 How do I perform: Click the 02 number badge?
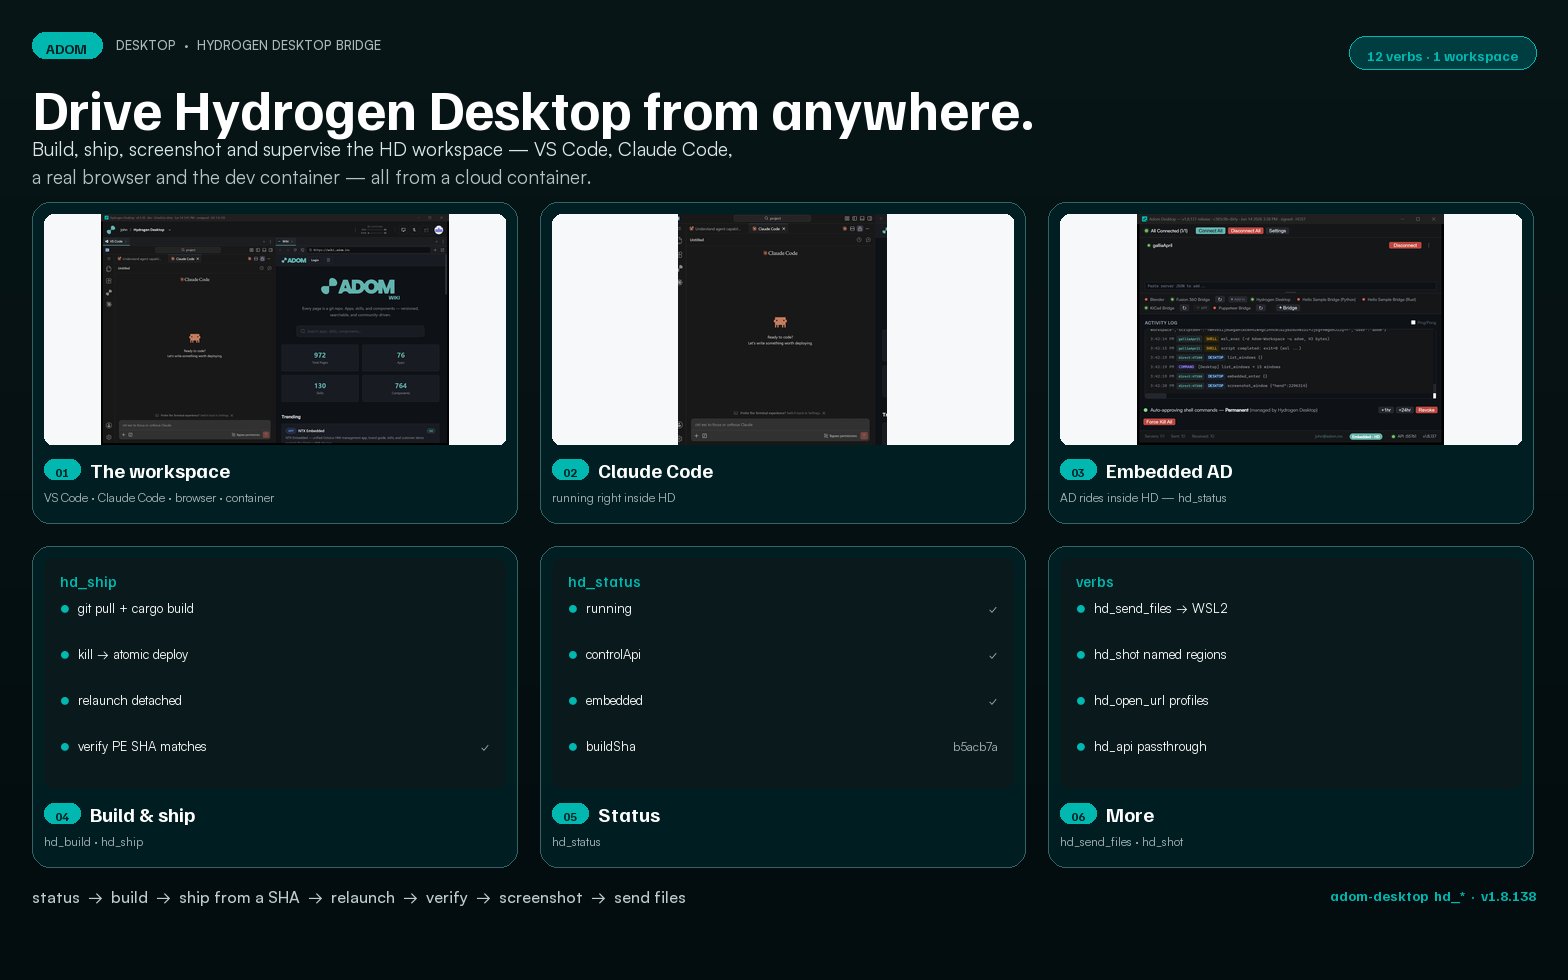(x=570, y=471)
